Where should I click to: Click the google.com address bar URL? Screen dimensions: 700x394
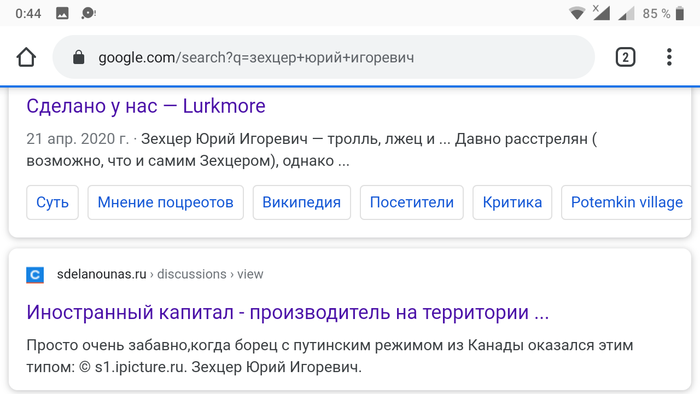(x=256, y=58)
